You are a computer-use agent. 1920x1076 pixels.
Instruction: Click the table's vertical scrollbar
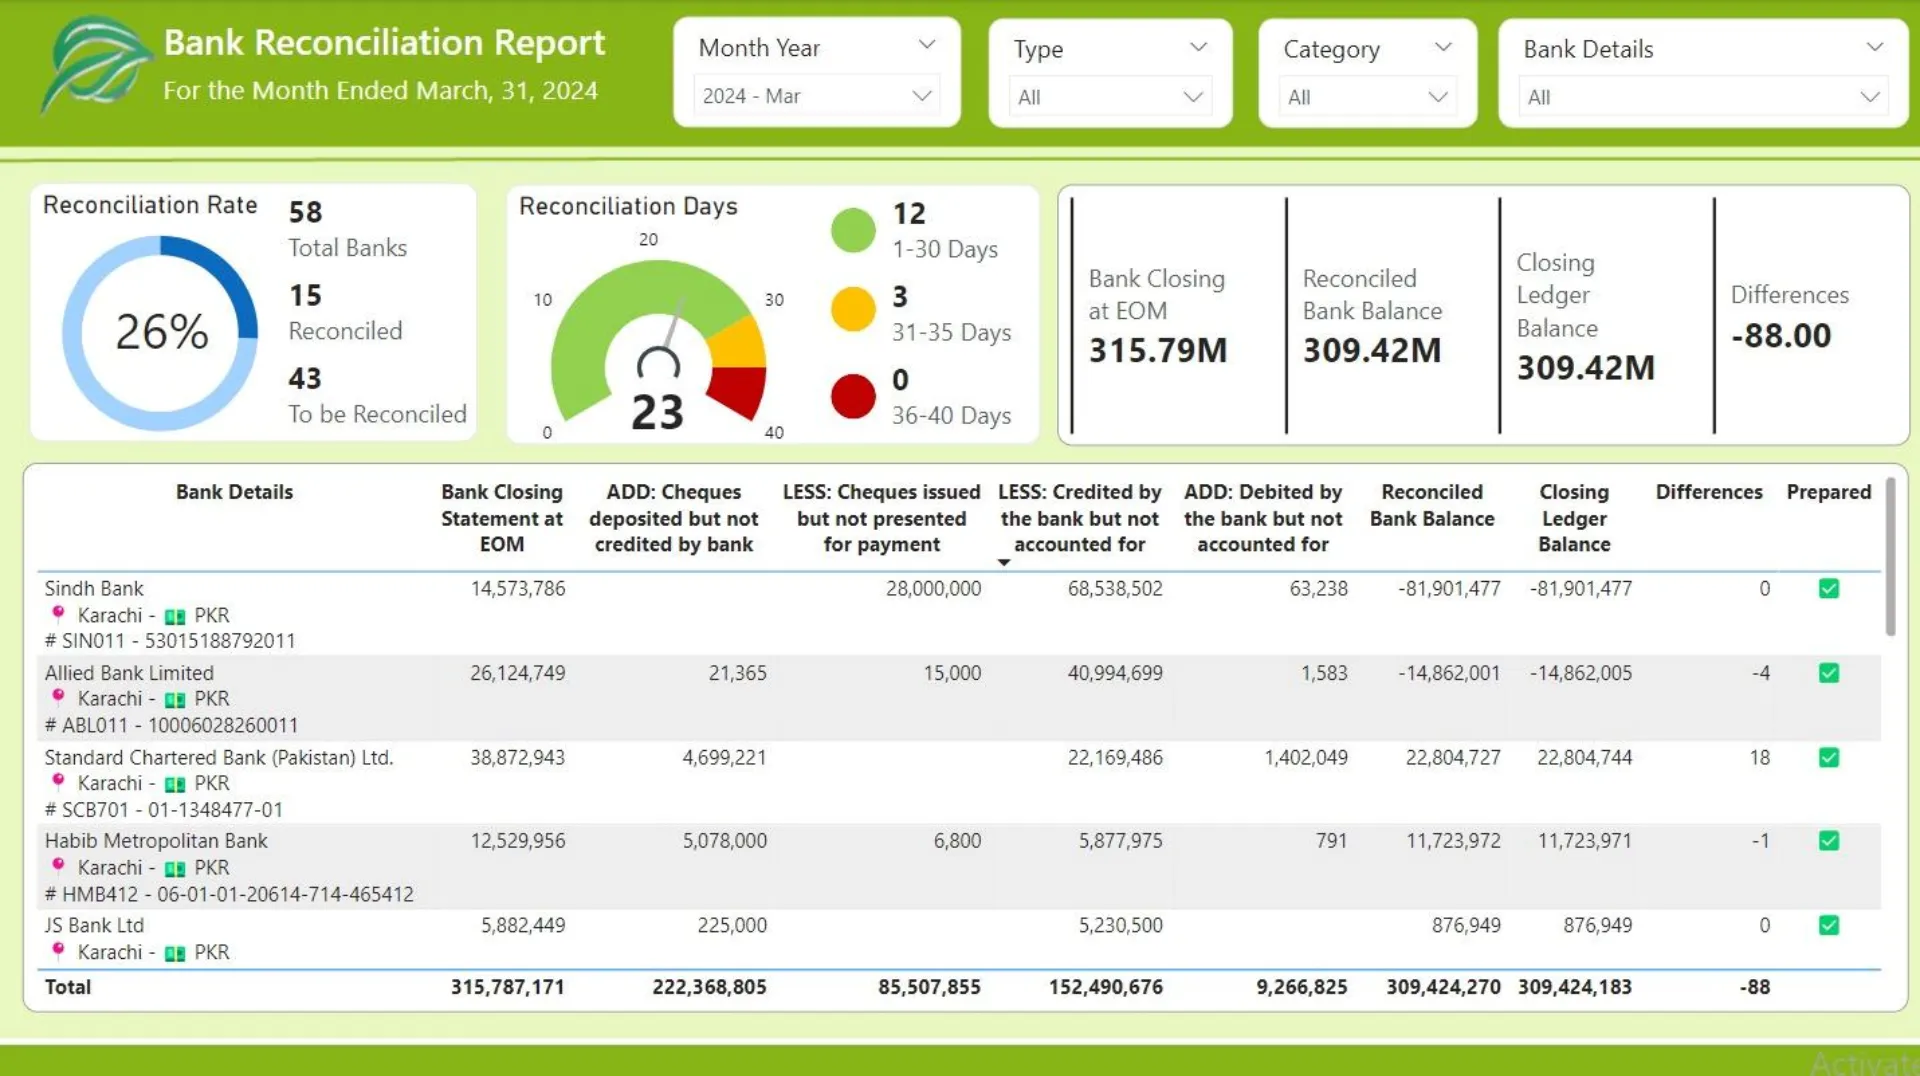(x=1889, y=560)
